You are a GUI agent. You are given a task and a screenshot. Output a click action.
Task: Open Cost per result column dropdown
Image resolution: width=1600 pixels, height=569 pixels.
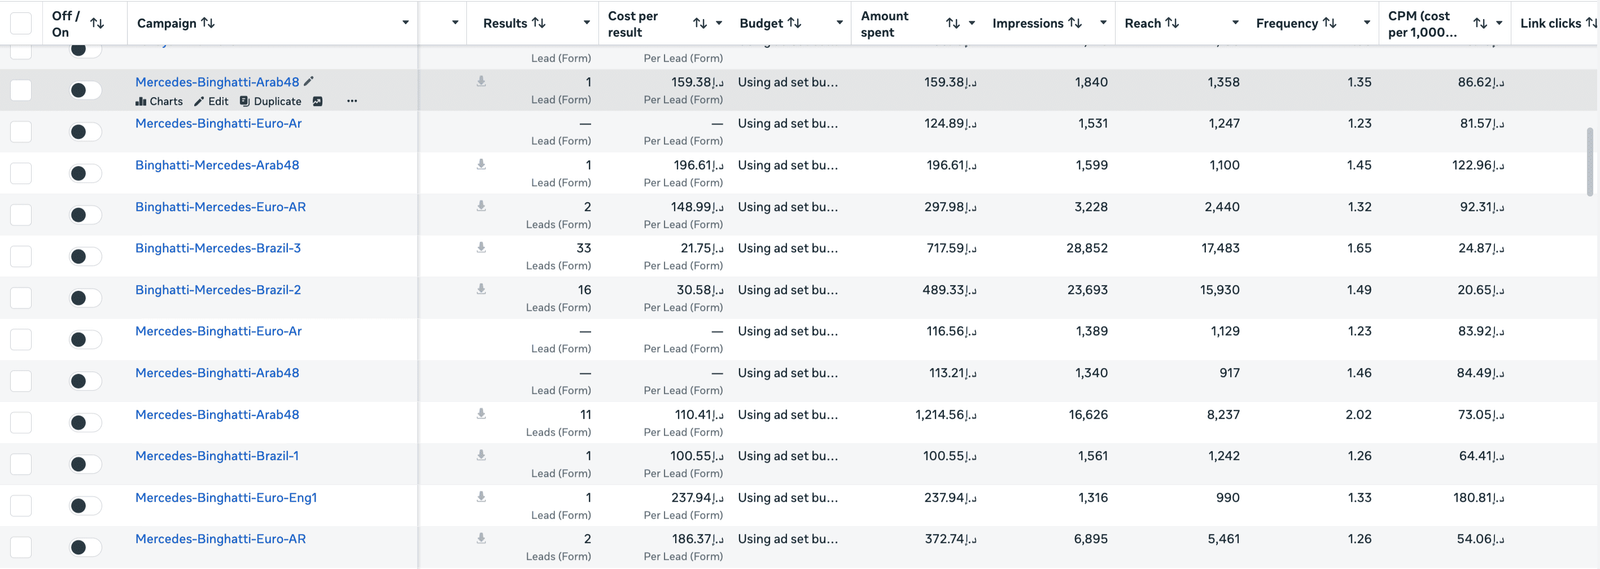coord(719,23)
